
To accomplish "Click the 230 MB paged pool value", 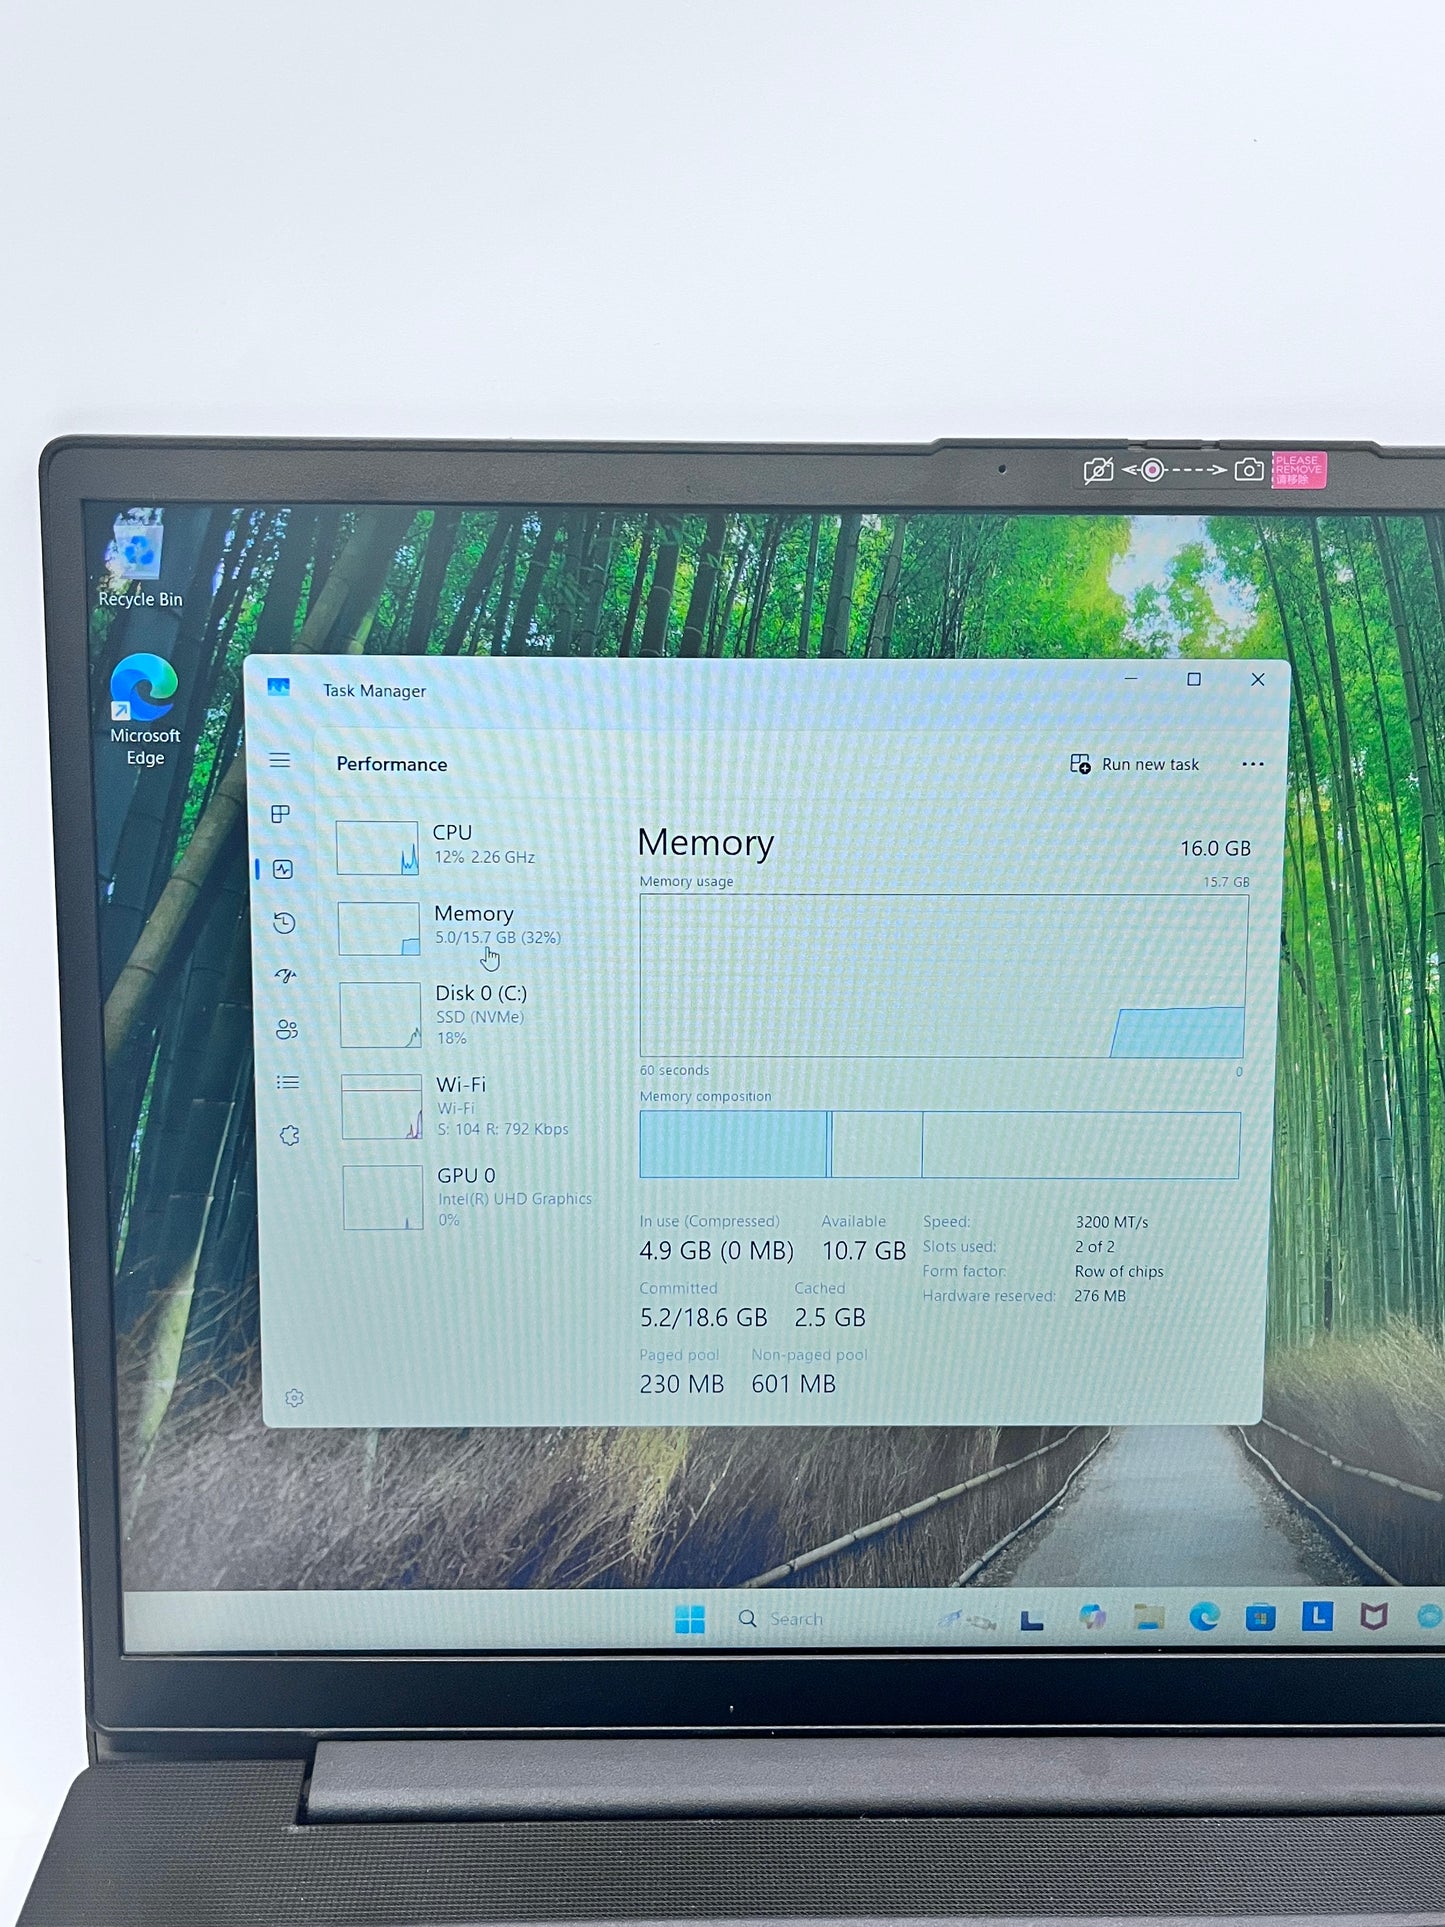I will pyautogui.click(x=682, y=1384).
